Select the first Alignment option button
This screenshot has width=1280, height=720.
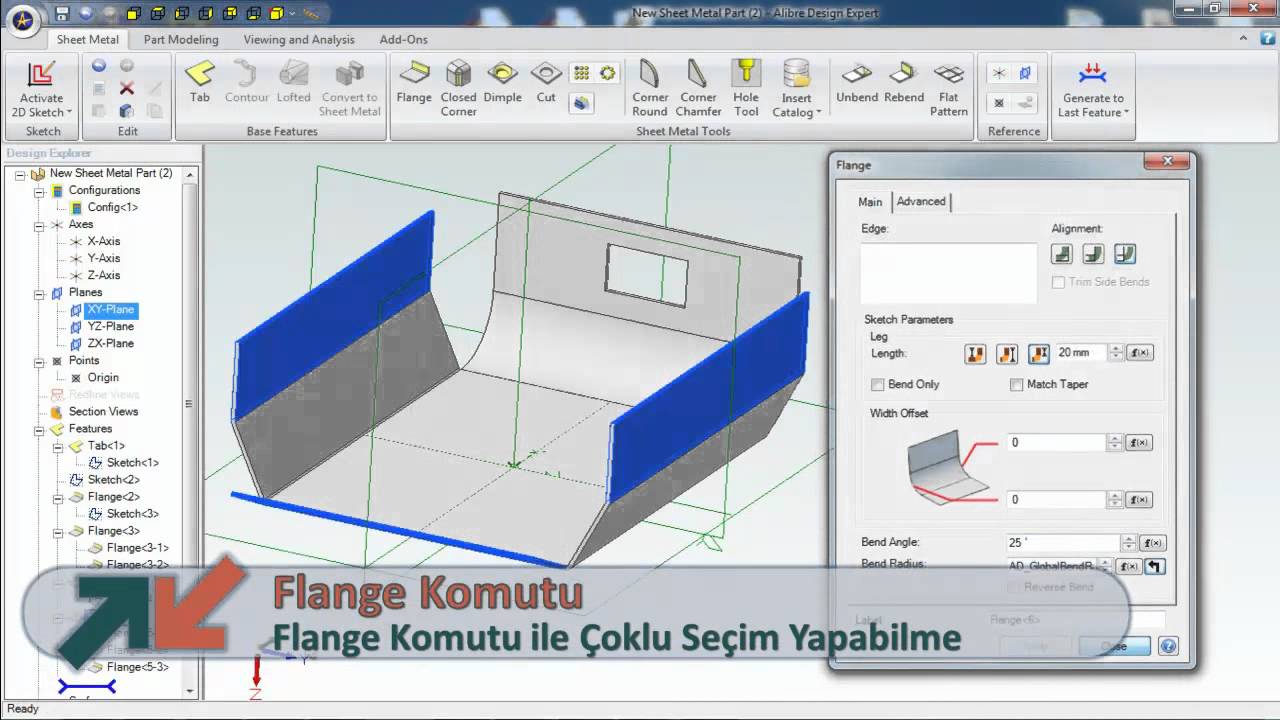(1063, 254)
